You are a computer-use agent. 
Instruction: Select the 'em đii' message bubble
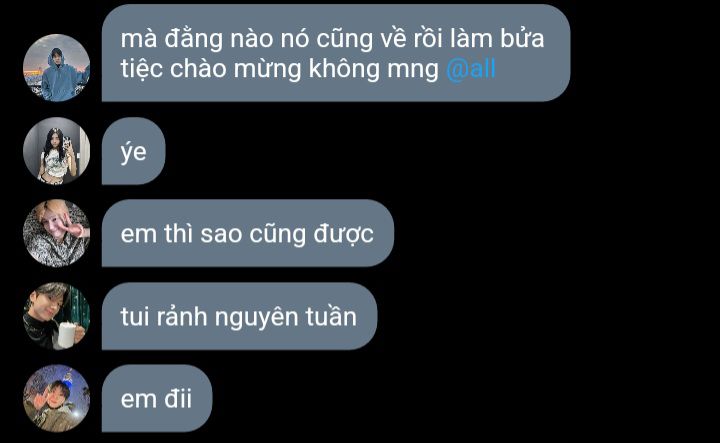point(157,398)
